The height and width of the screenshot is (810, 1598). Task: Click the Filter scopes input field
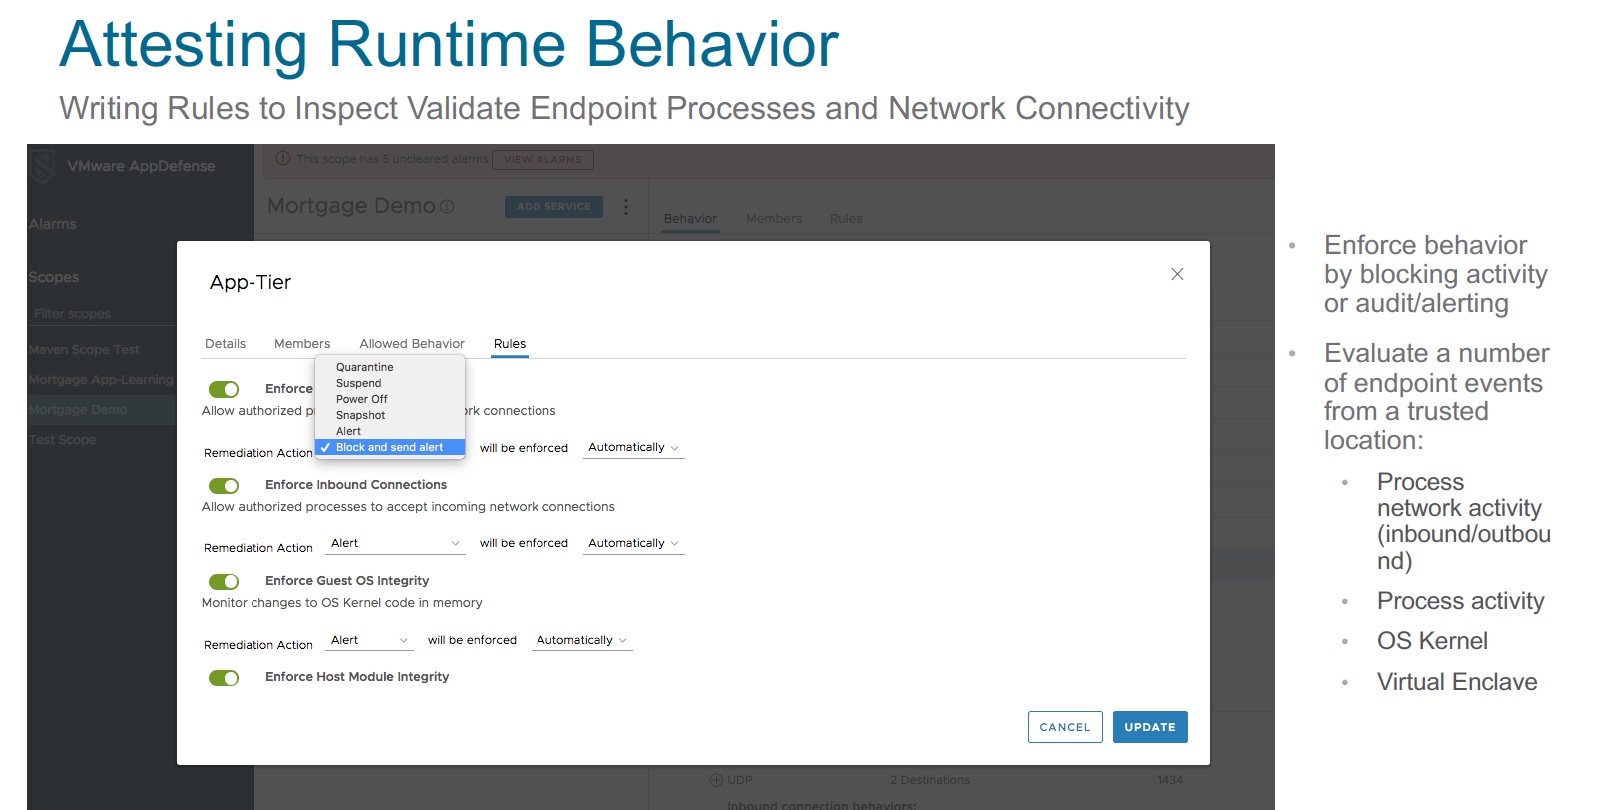[100, 314]
